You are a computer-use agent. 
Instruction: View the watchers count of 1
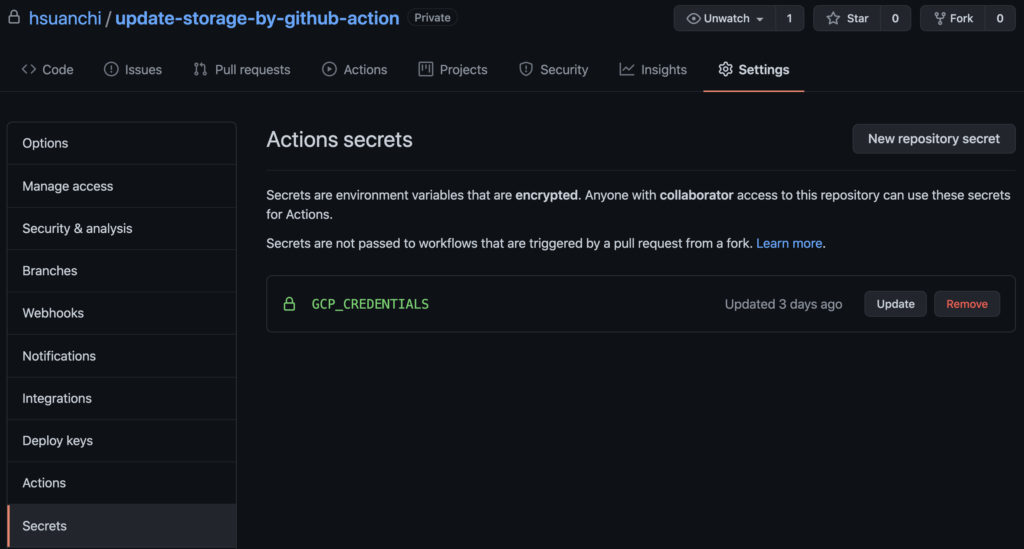click(x=789, y=18)
